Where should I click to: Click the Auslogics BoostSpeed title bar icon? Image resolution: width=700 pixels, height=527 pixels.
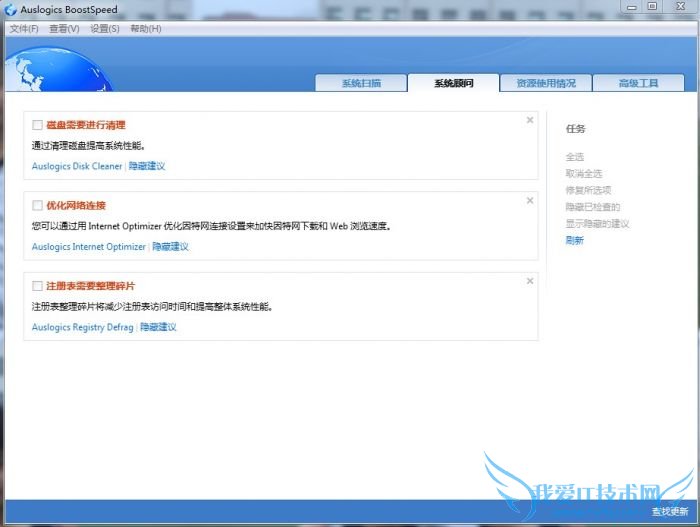[10, 9]
